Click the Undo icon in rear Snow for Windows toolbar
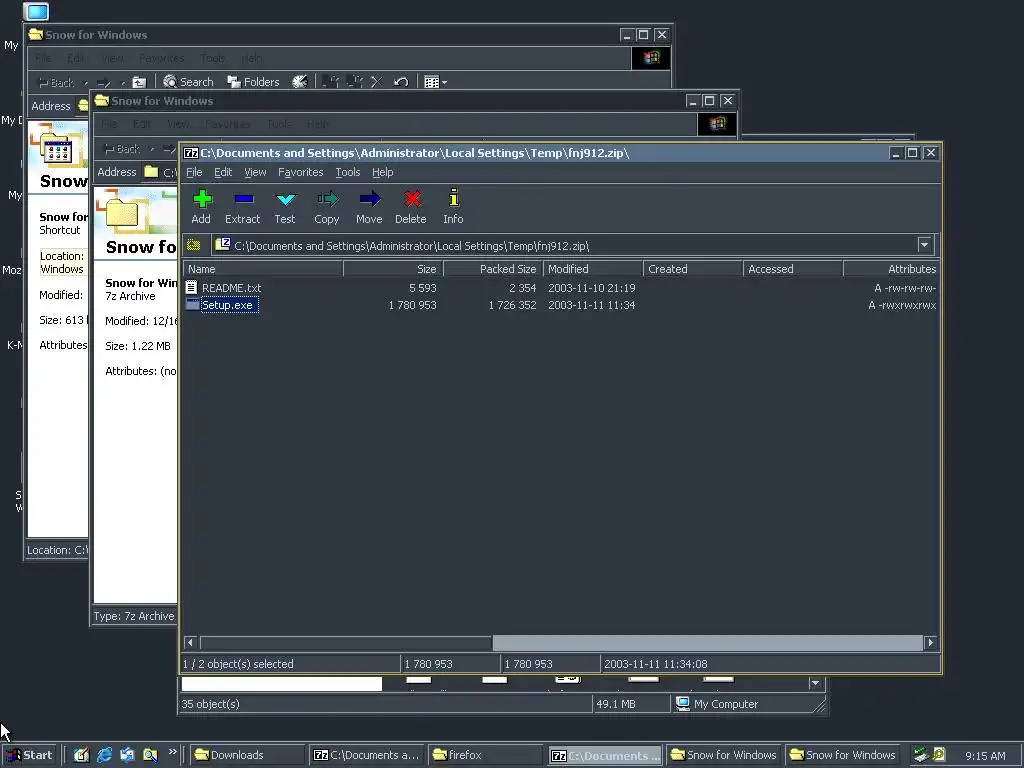The height and width of the screenshot is (768, 1024). (401, 82)
